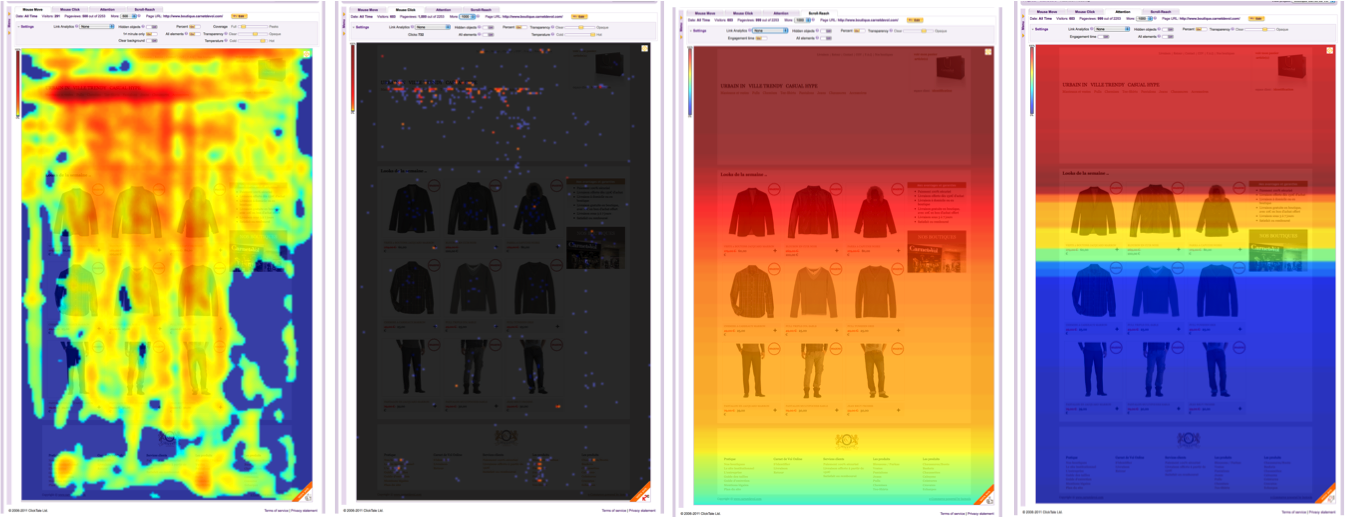Open Link Analytics dropdown in the Attention panel
This screenshot has width=1345, height=517.
point(1112,29)
